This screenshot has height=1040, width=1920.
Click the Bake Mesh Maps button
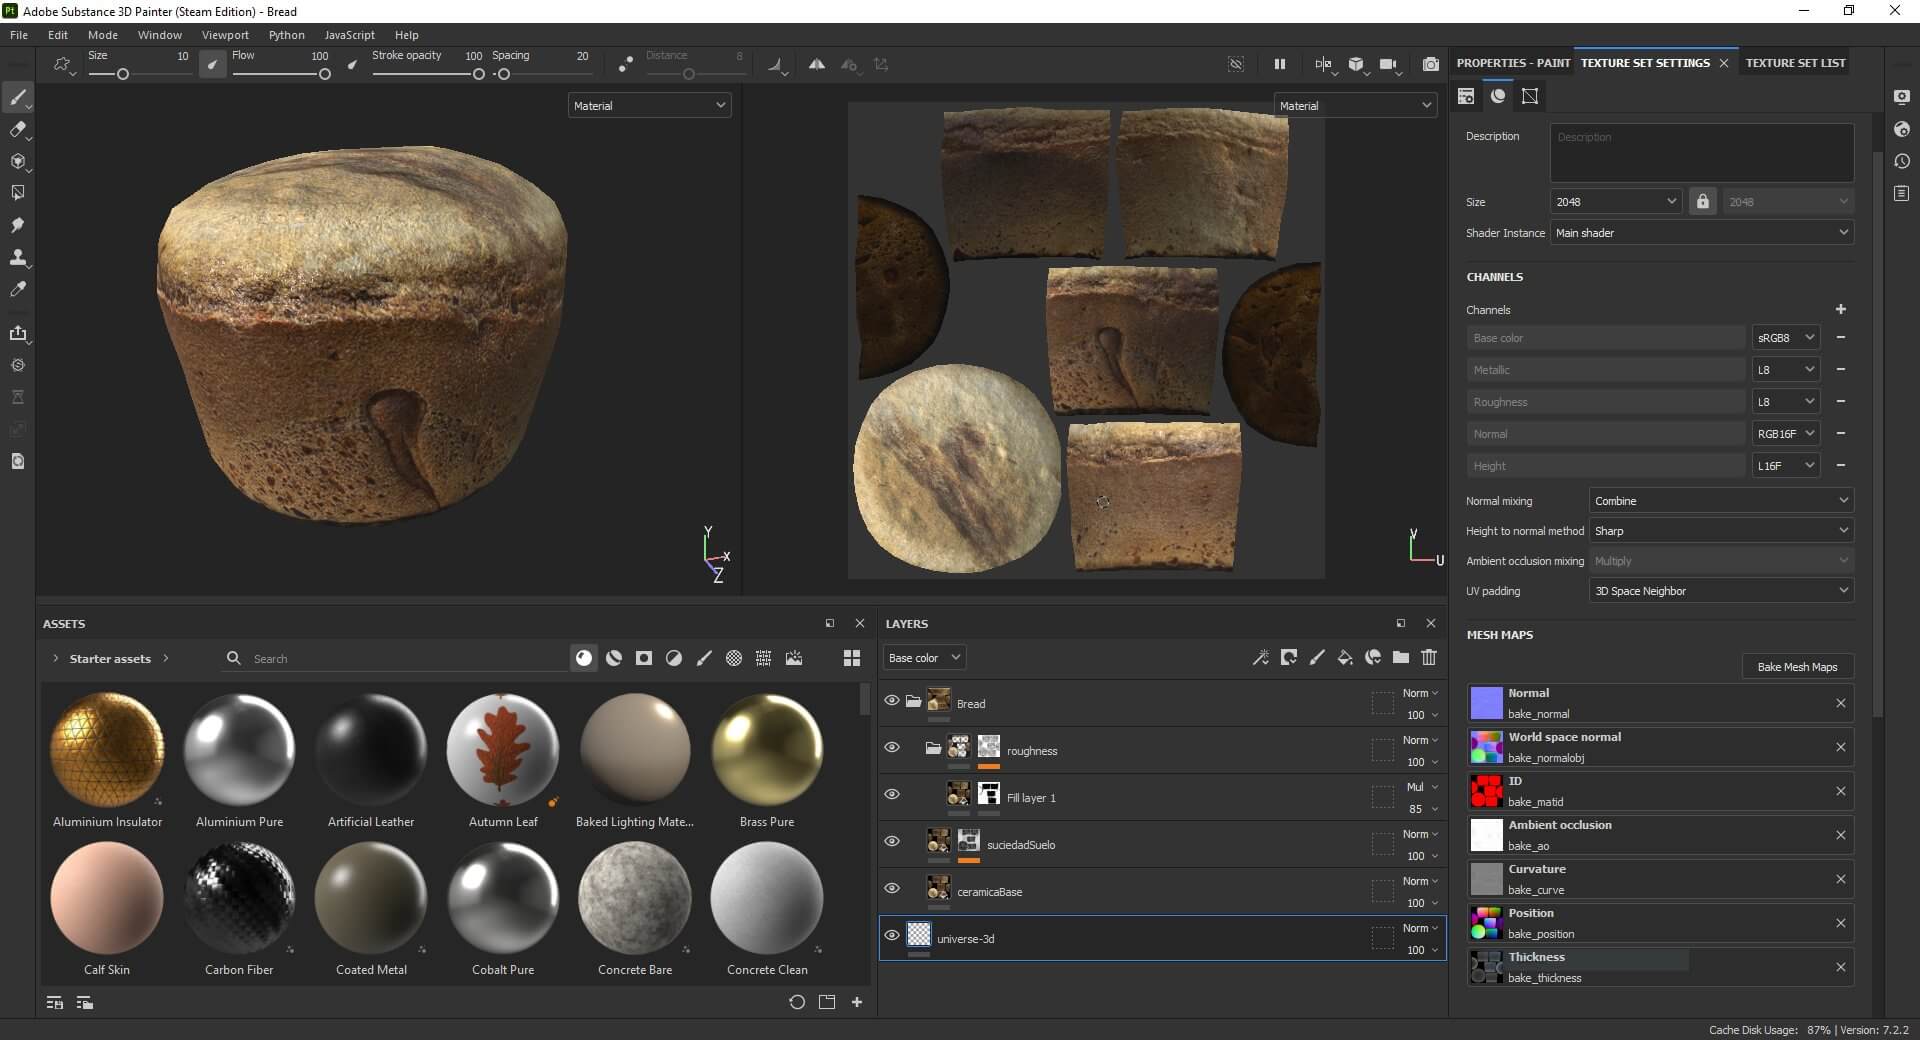[1797, 667]
